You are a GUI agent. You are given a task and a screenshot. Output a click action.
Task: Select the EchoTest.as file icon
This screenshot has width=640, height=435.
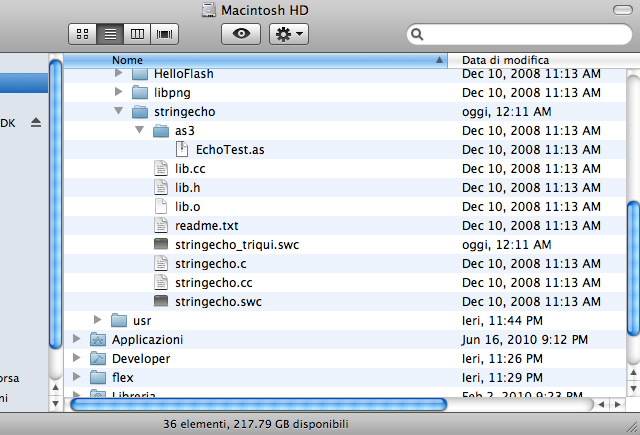point(182,149)
